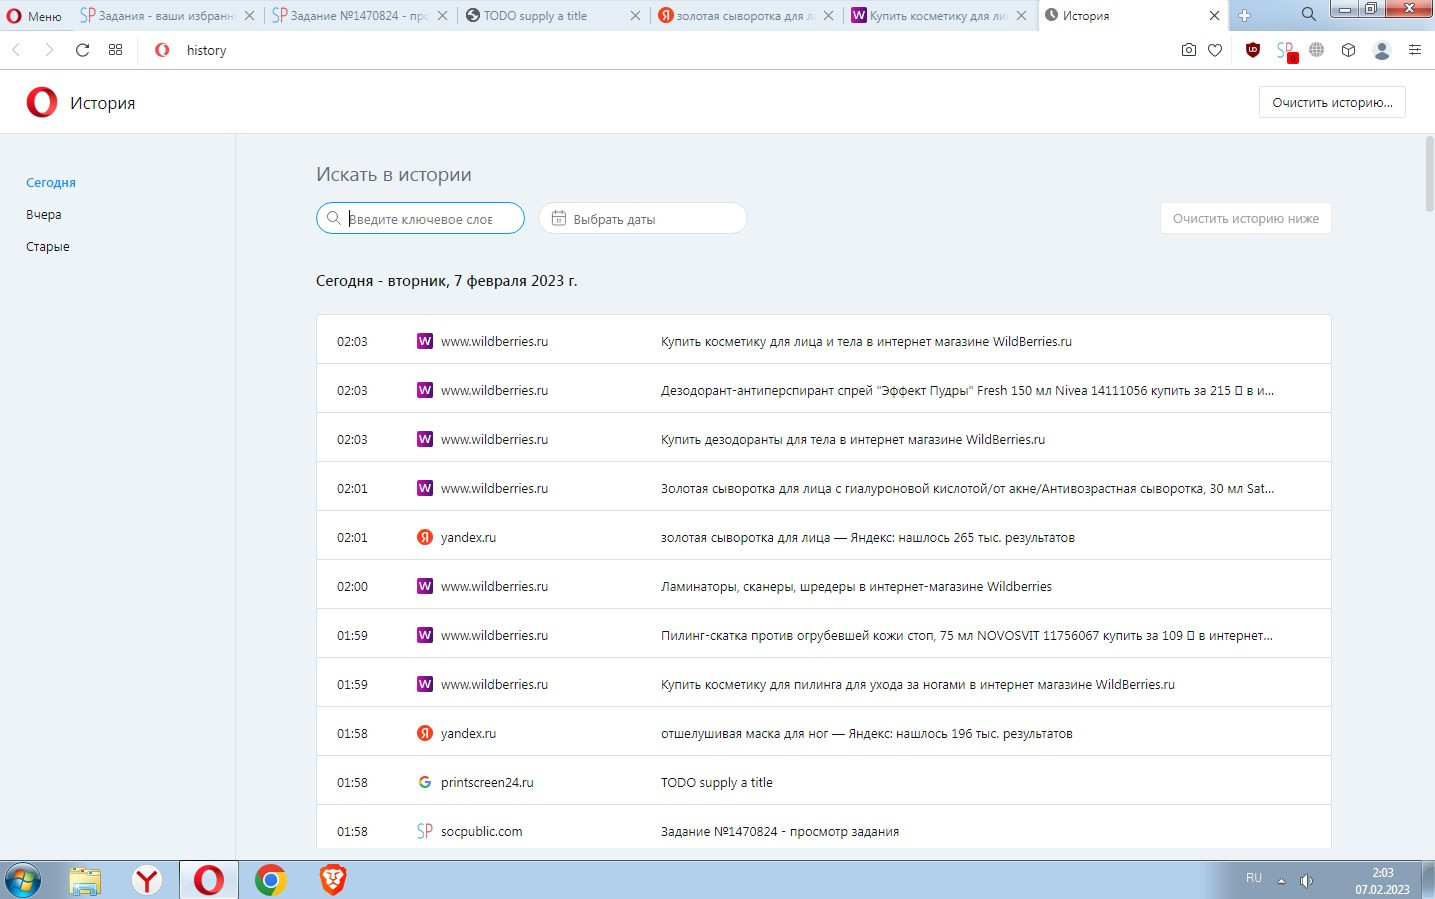Select Старые in history sidebar
The image size is (1435, 899).
coord(48,246)
